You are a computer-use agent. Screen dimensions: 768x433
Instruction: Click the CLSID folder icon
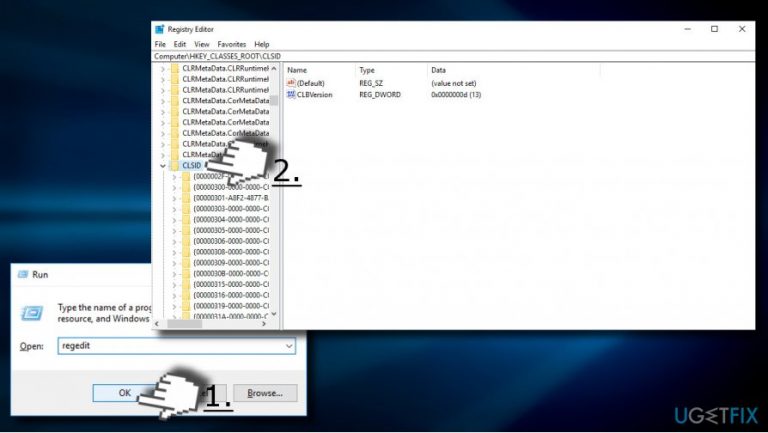(174, 165)
